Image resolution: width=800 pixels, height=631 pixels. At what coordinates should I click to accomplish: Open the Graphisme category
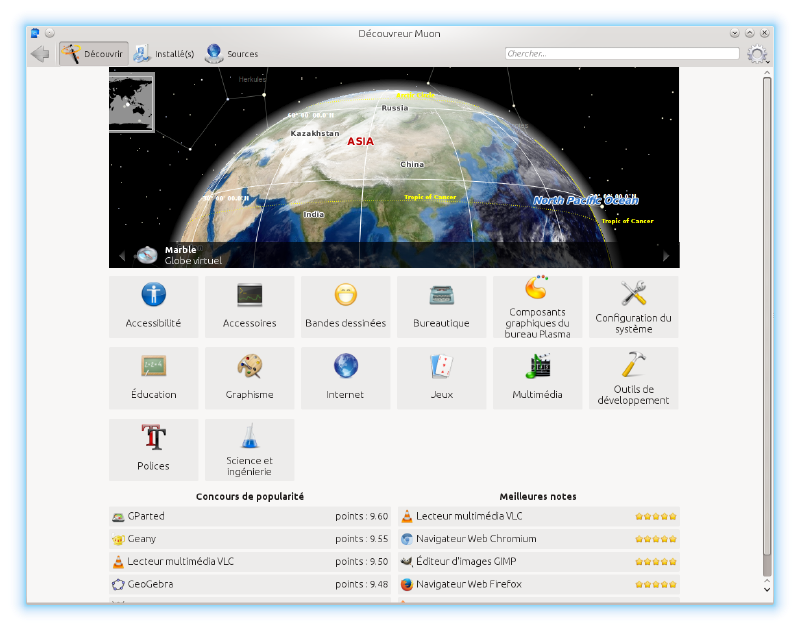[x=249, y=378]
